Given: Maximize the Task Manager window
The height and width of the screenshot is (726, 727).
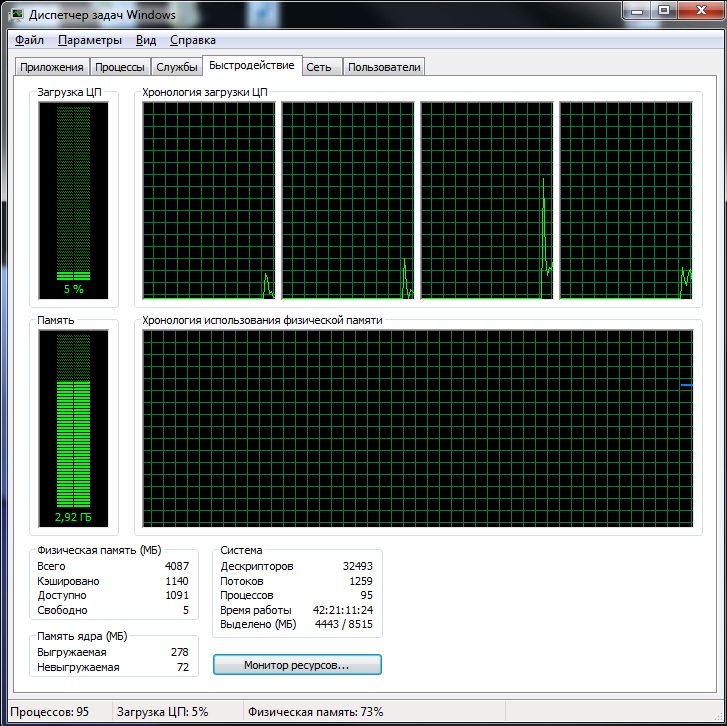Looking at the screenshot, I should pos(664,11).
